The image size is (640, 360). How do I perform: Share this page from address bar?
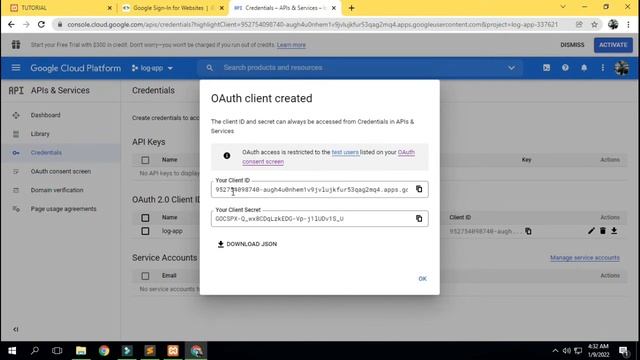tap(579, 24)
